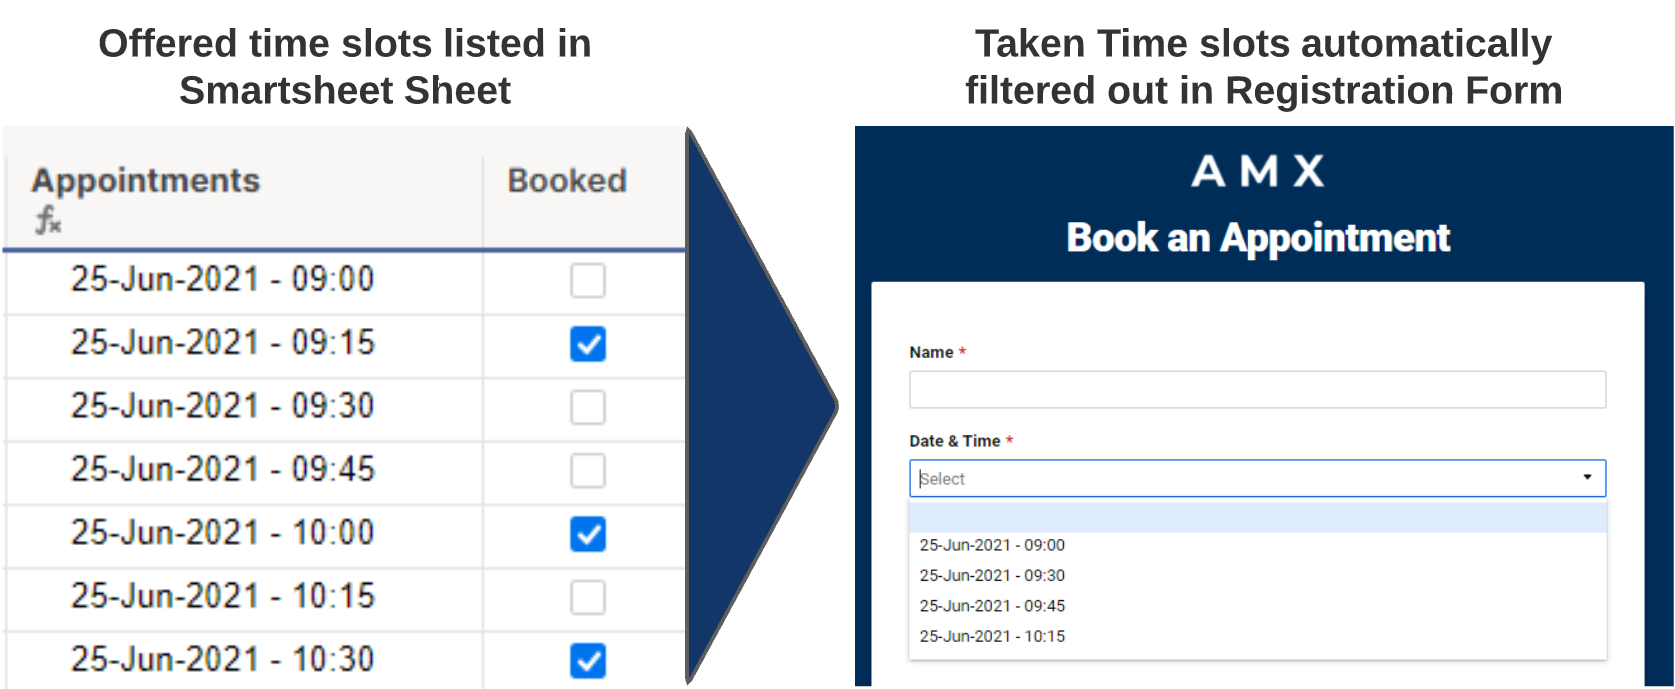Mark the 10:15 appointment as booked

click(588, 597)
